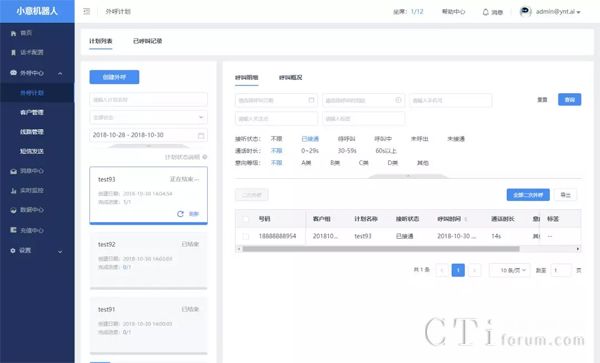Click the home icon in the sidebar
The image size is (600, 363).
(x=13, y=34)
